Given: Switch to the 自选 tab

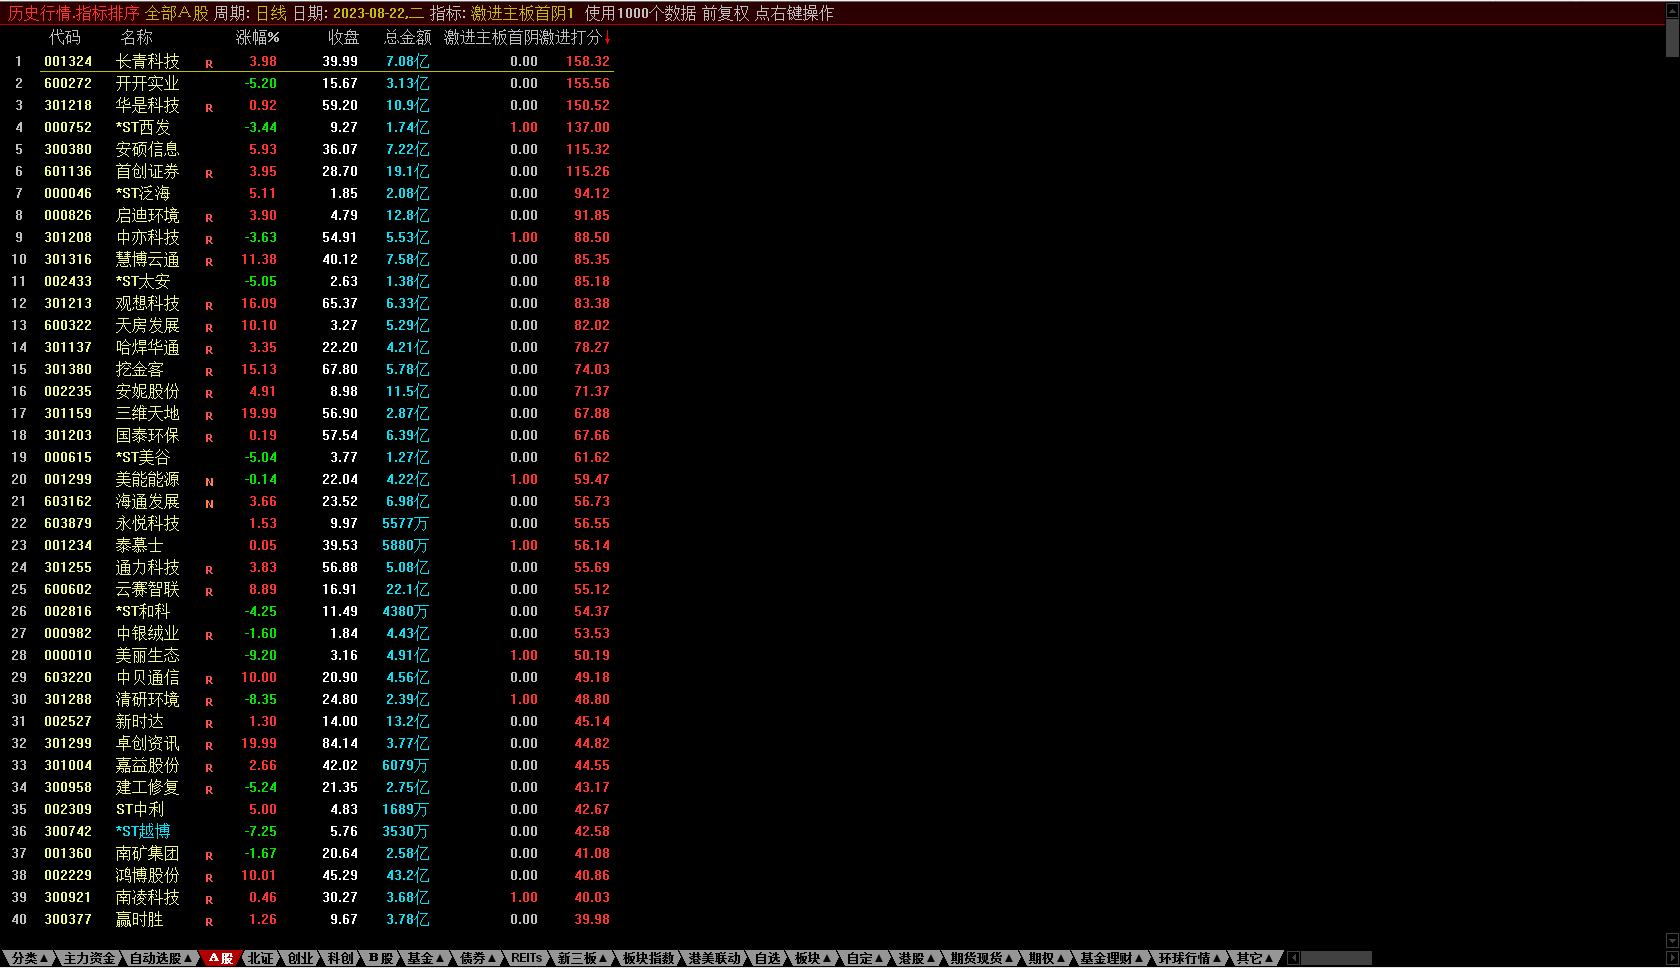Looking at the screenshot, I should coord(767,958).
